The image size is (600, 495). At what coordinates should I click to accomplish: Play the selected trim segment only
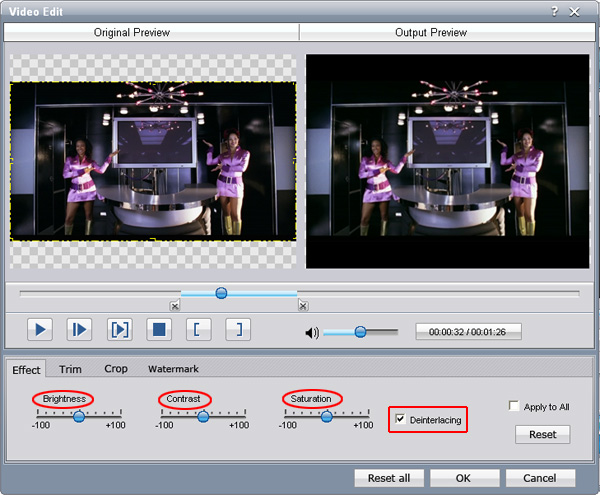click(x=119, y=329)
